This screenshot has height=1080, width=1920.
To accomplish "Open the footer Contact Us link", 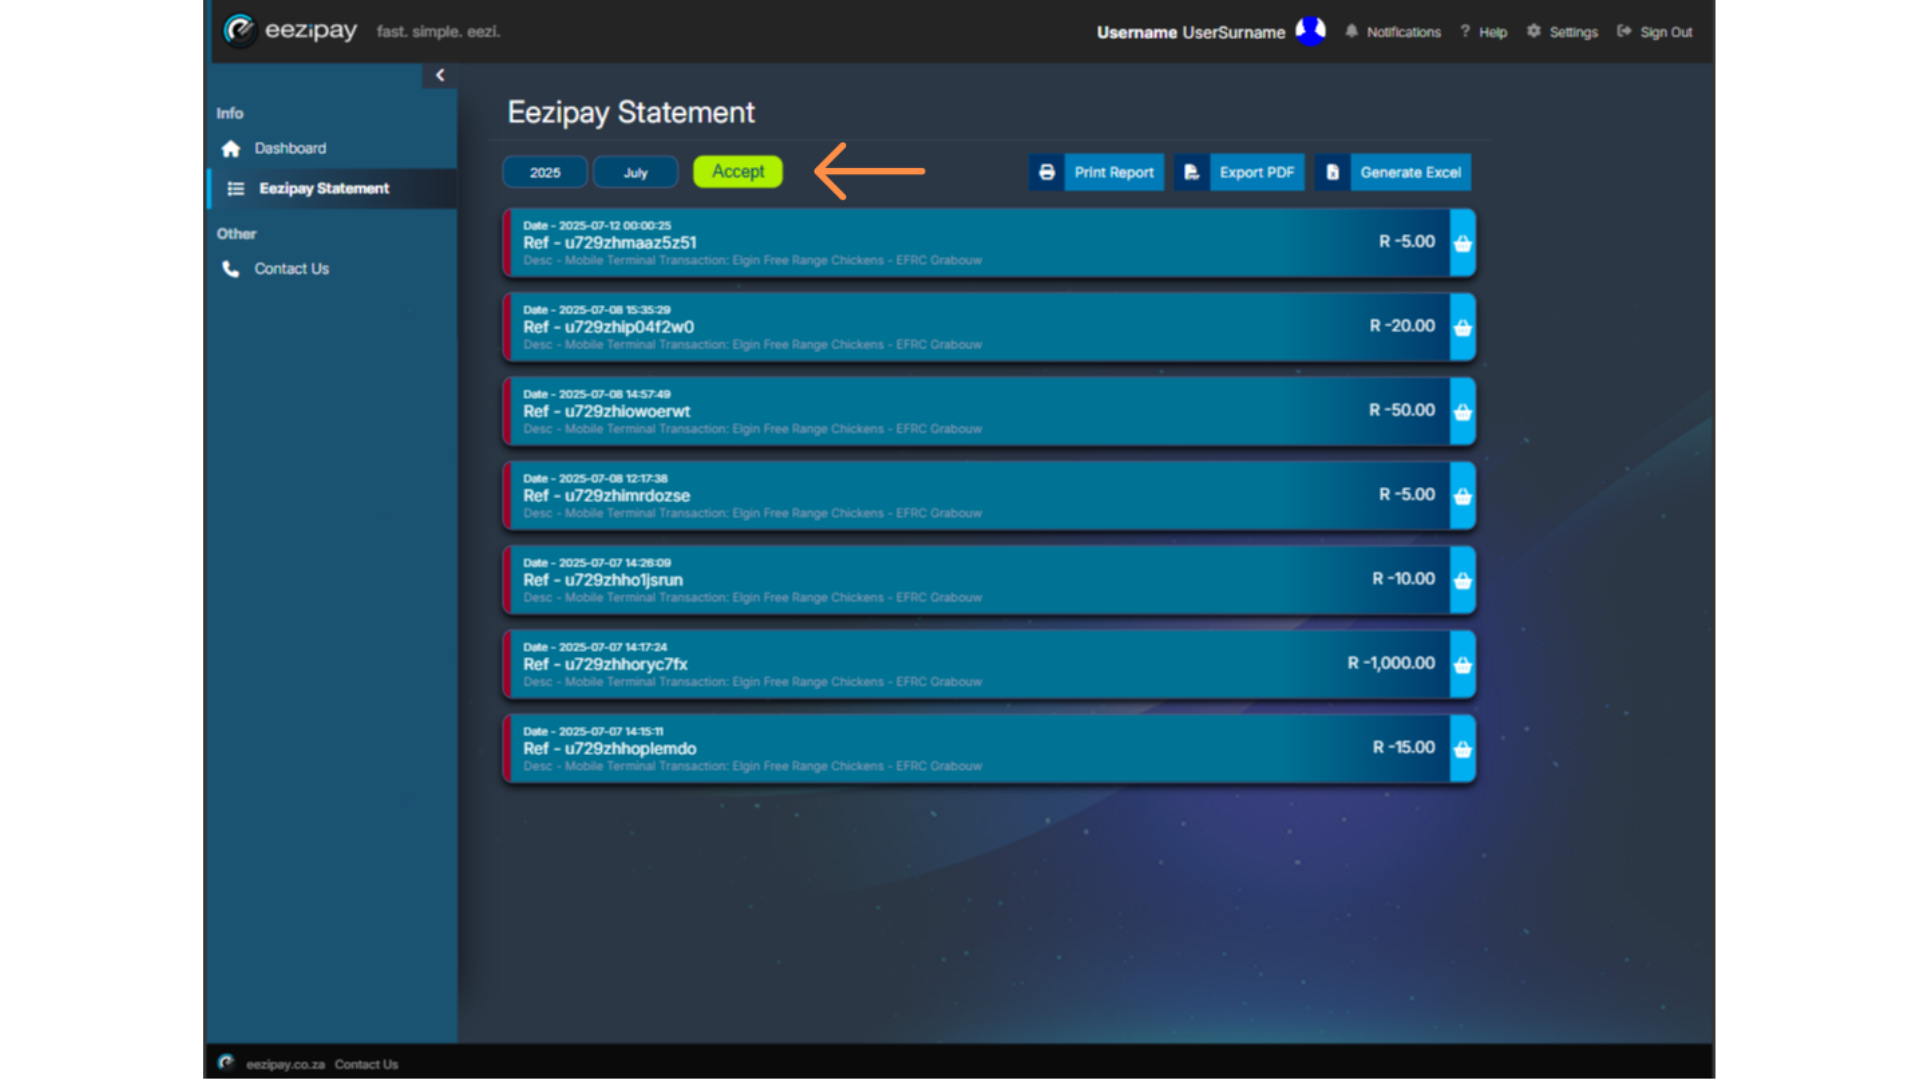I will coord(366,1064).
